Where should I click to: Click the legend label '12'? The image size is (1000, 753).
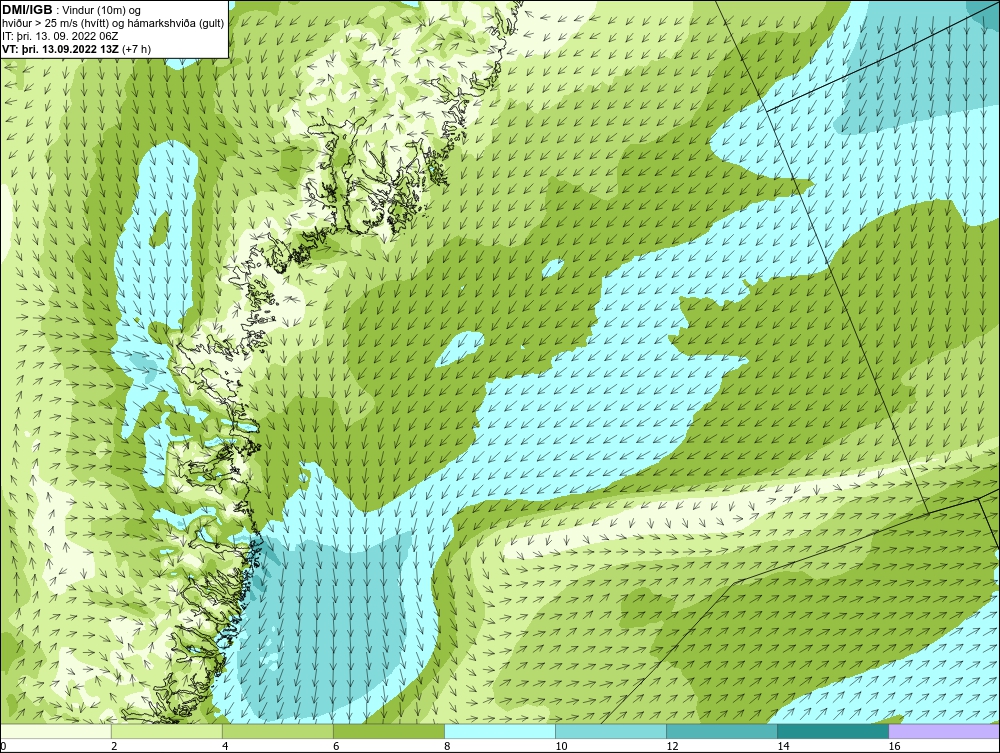tap(672, 746)
